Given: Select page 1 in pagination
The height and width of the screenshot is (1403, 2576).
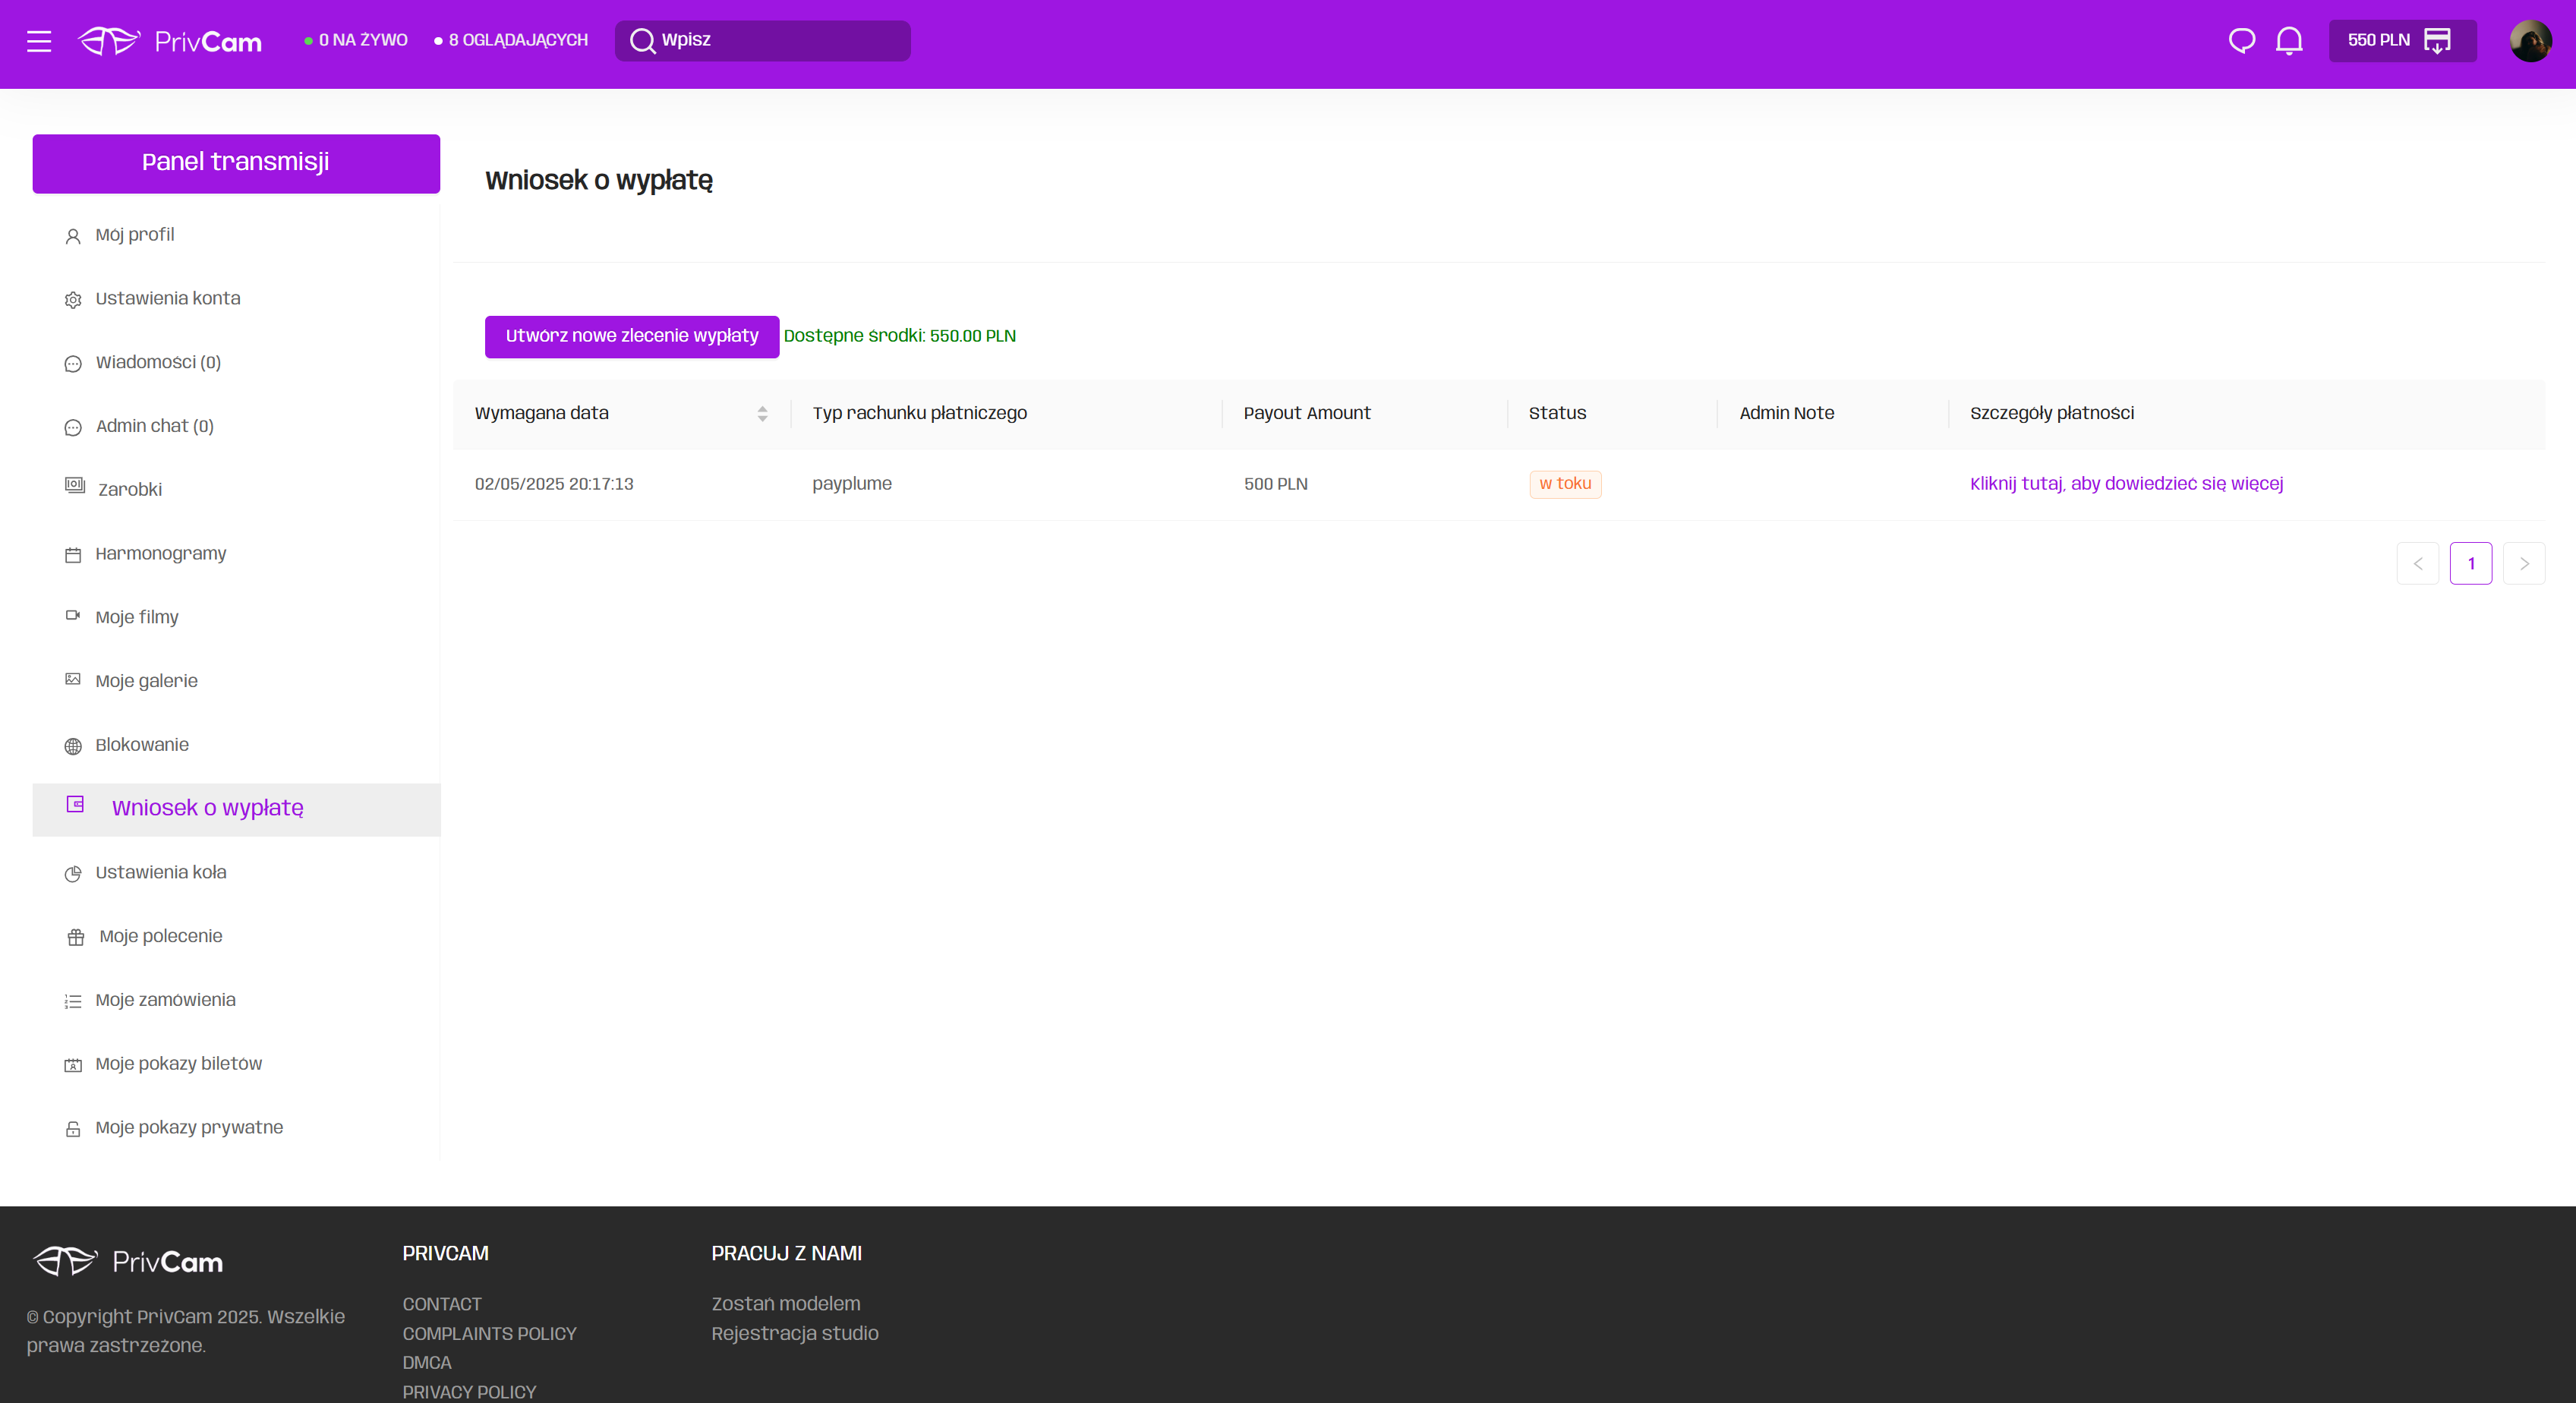Looking at the screenshot, I should [2470, 564].
